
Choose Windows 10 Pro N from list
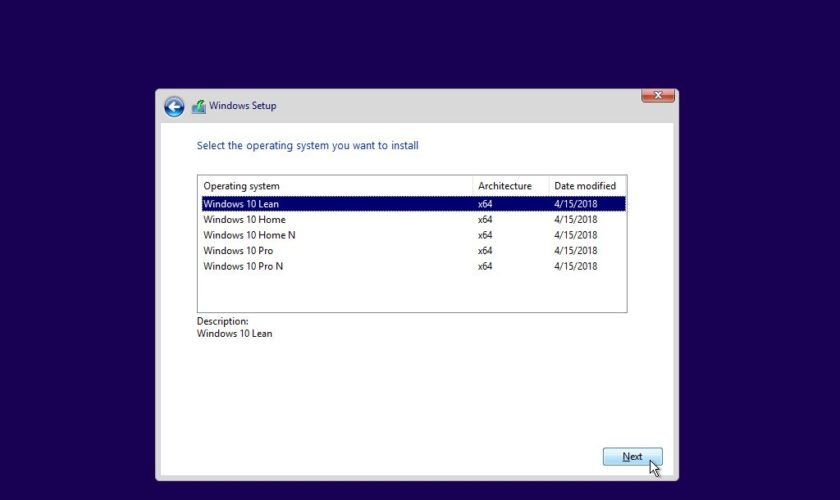click(x=414, y=266)
